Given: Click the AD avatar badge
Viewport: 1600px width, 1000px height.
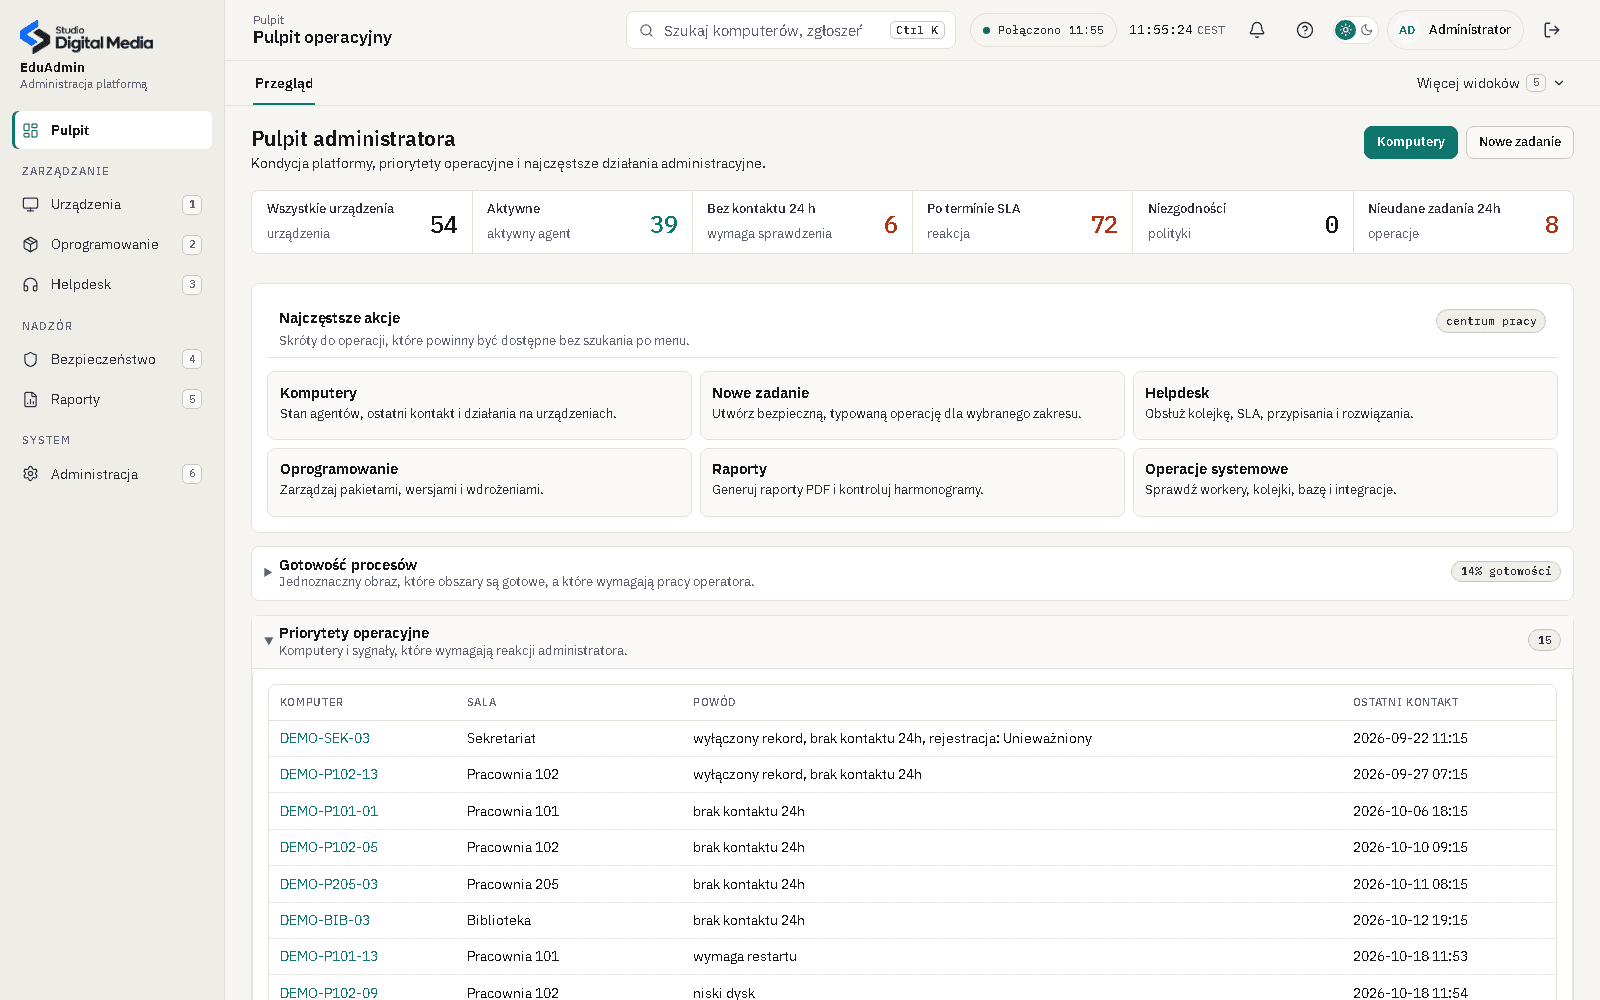Looking at the screenshot, I should pyautogui.click(x=1407, y=30).
